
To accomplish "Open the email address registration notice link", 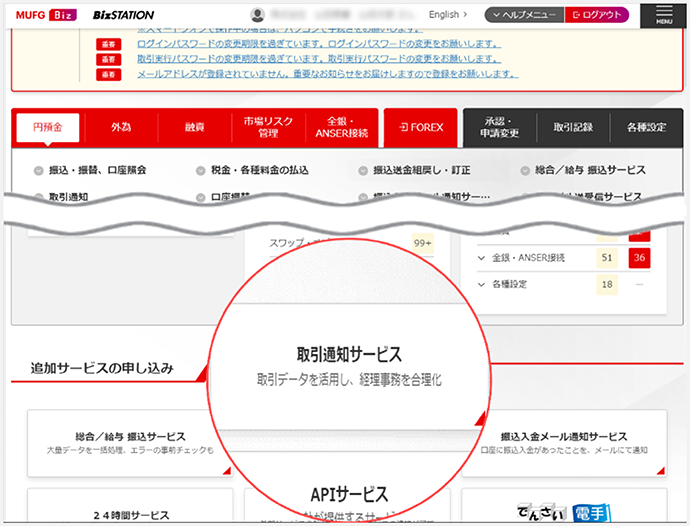I will pyautogui.click(x=327, y=74).
